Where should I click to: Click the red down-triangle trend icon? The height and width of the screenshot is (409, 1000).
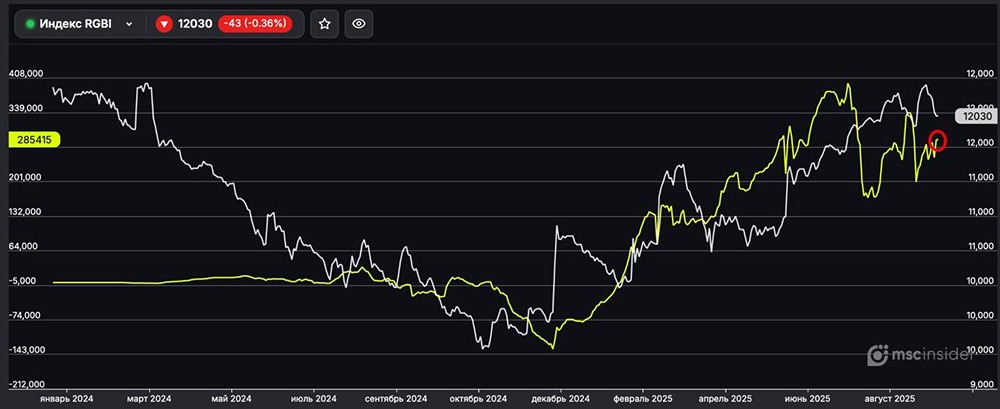pos(164,24)
